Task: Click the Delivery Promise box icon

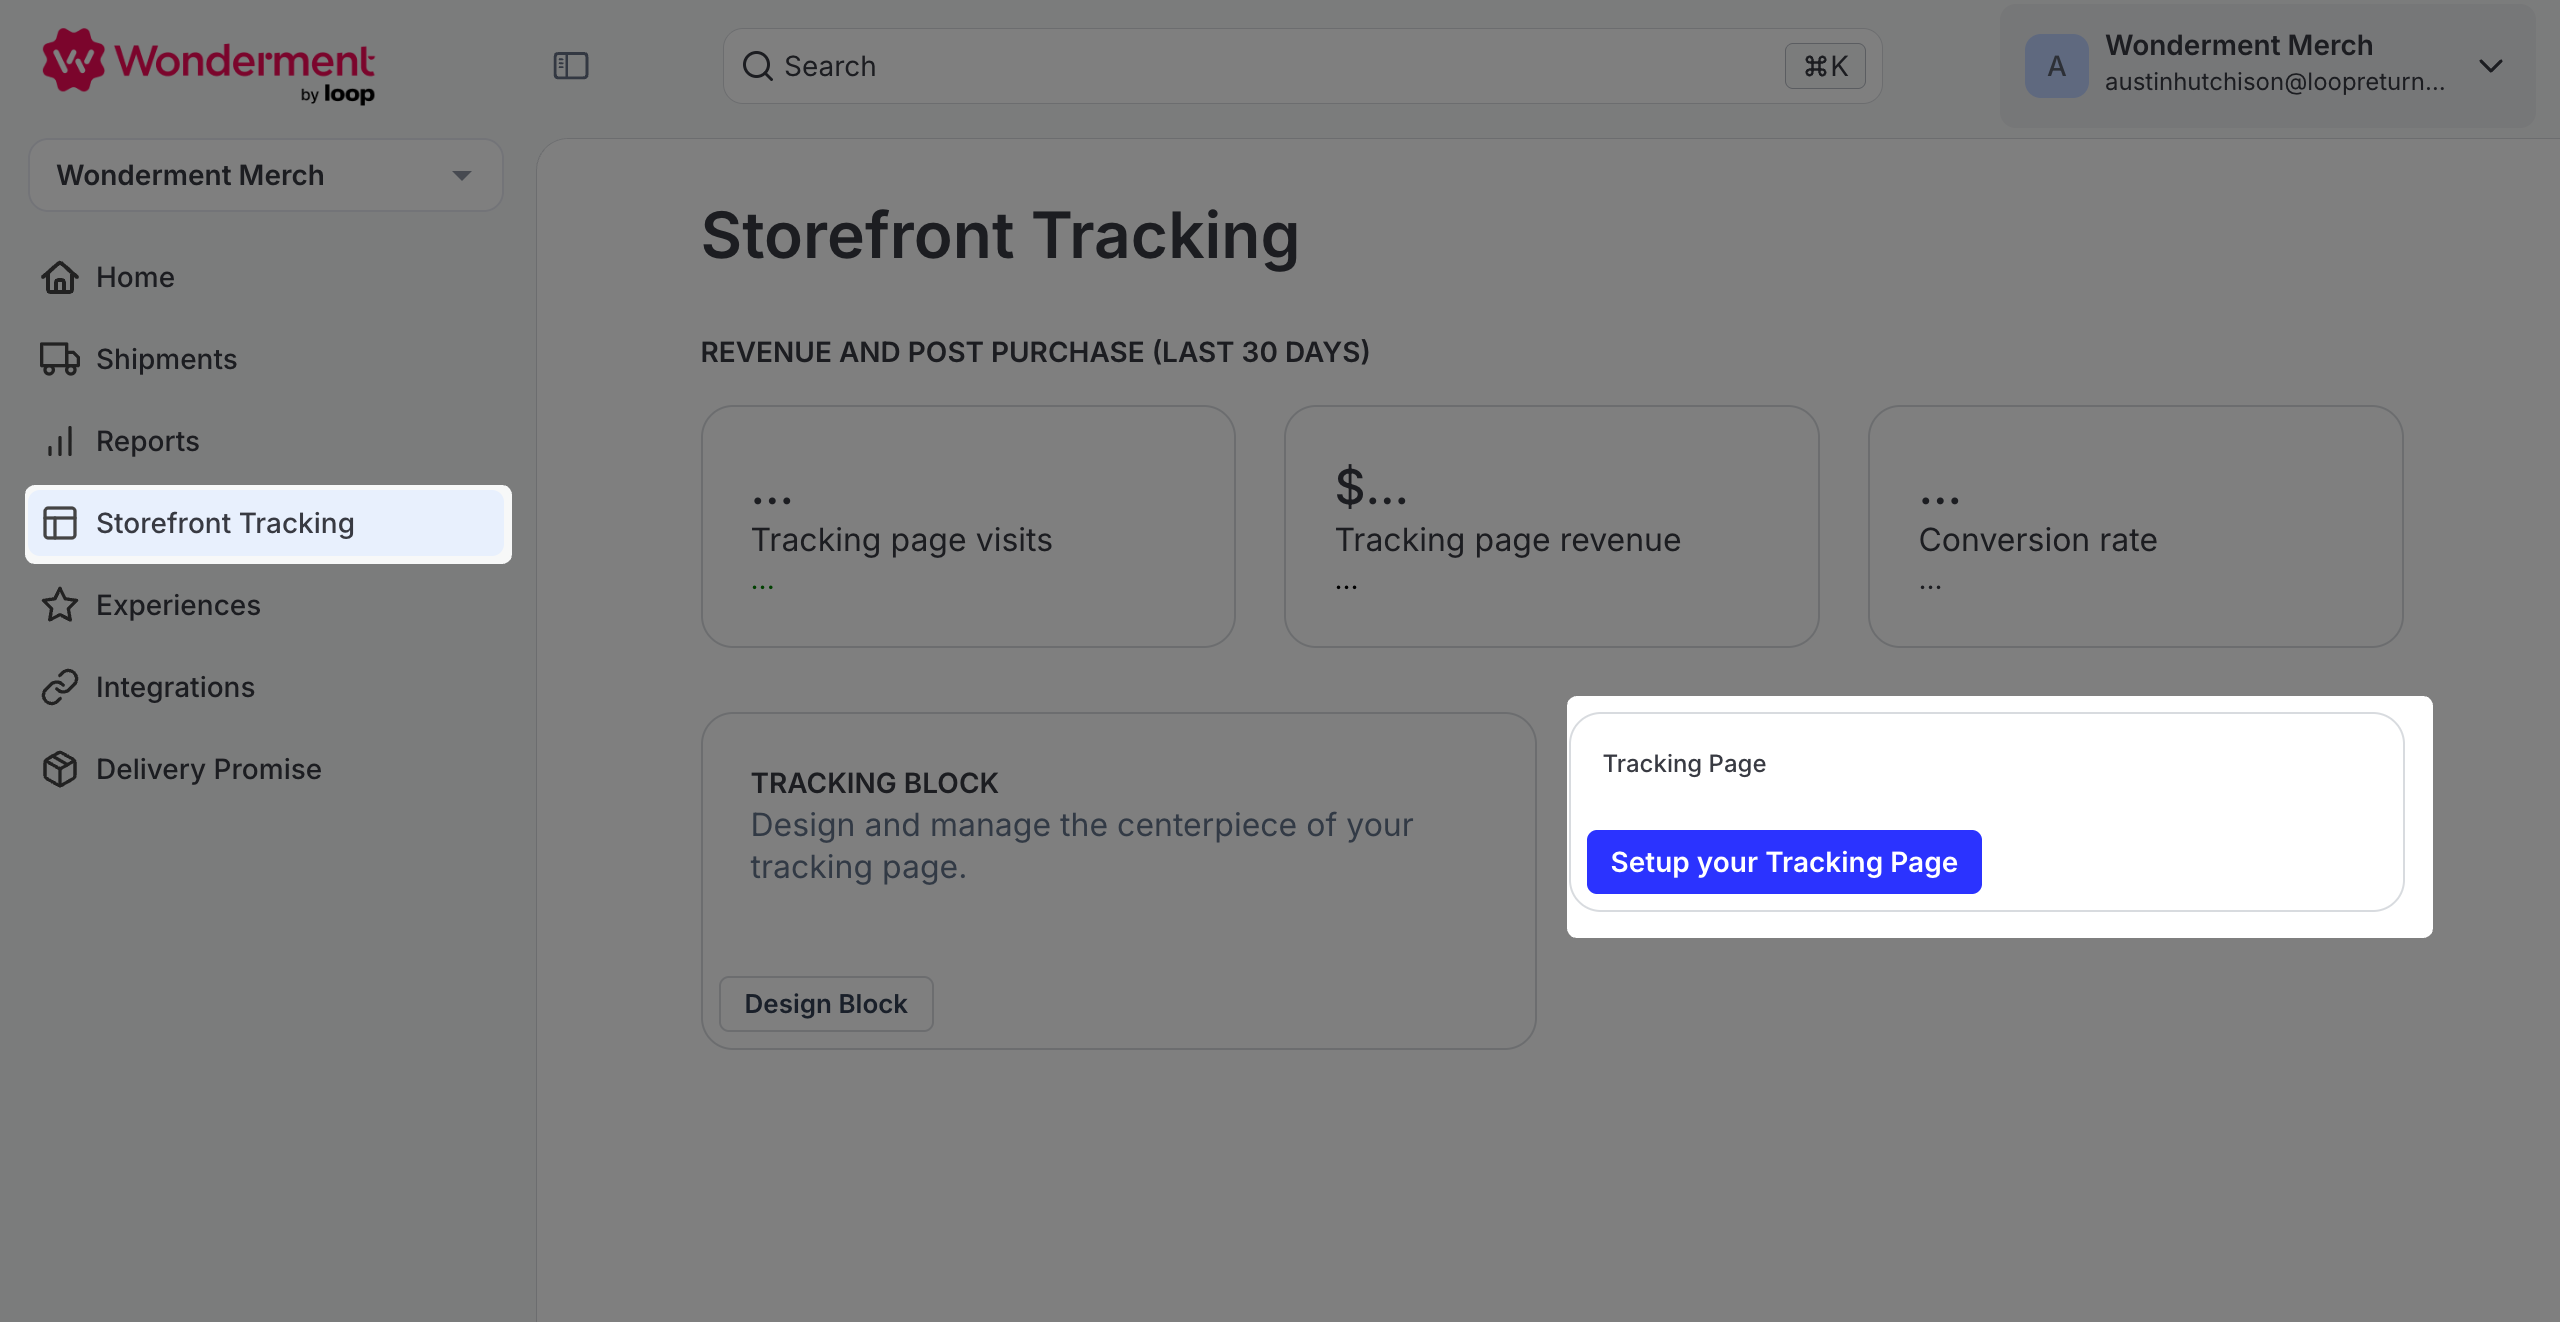Action: pyautogui.click(x=60, y=769)
